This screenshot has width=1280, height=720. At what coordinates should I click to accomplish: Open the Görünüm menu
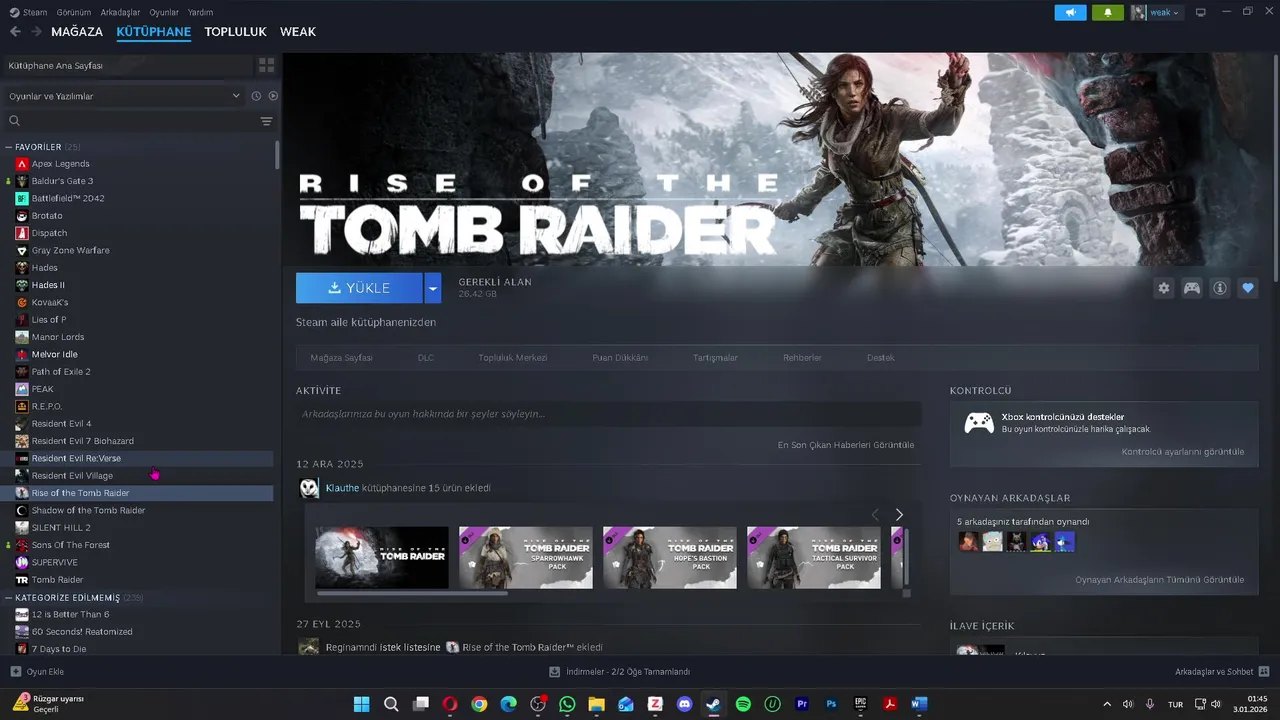(x=74, y=12)
